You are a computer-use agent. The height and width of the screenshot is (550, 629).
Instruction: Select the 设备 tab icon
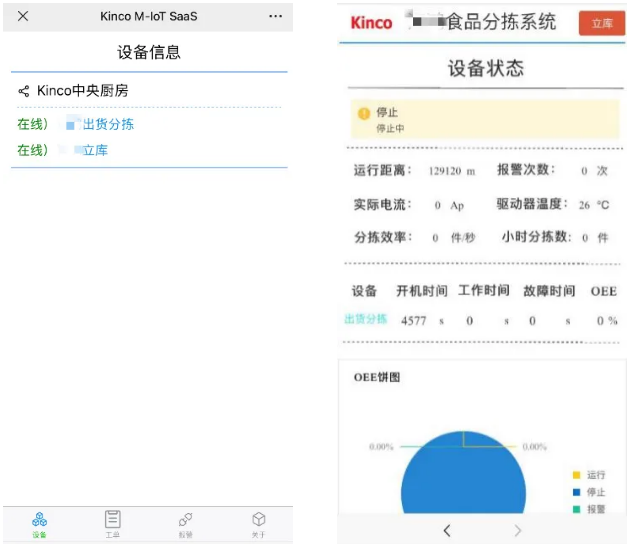click(39, 519)
